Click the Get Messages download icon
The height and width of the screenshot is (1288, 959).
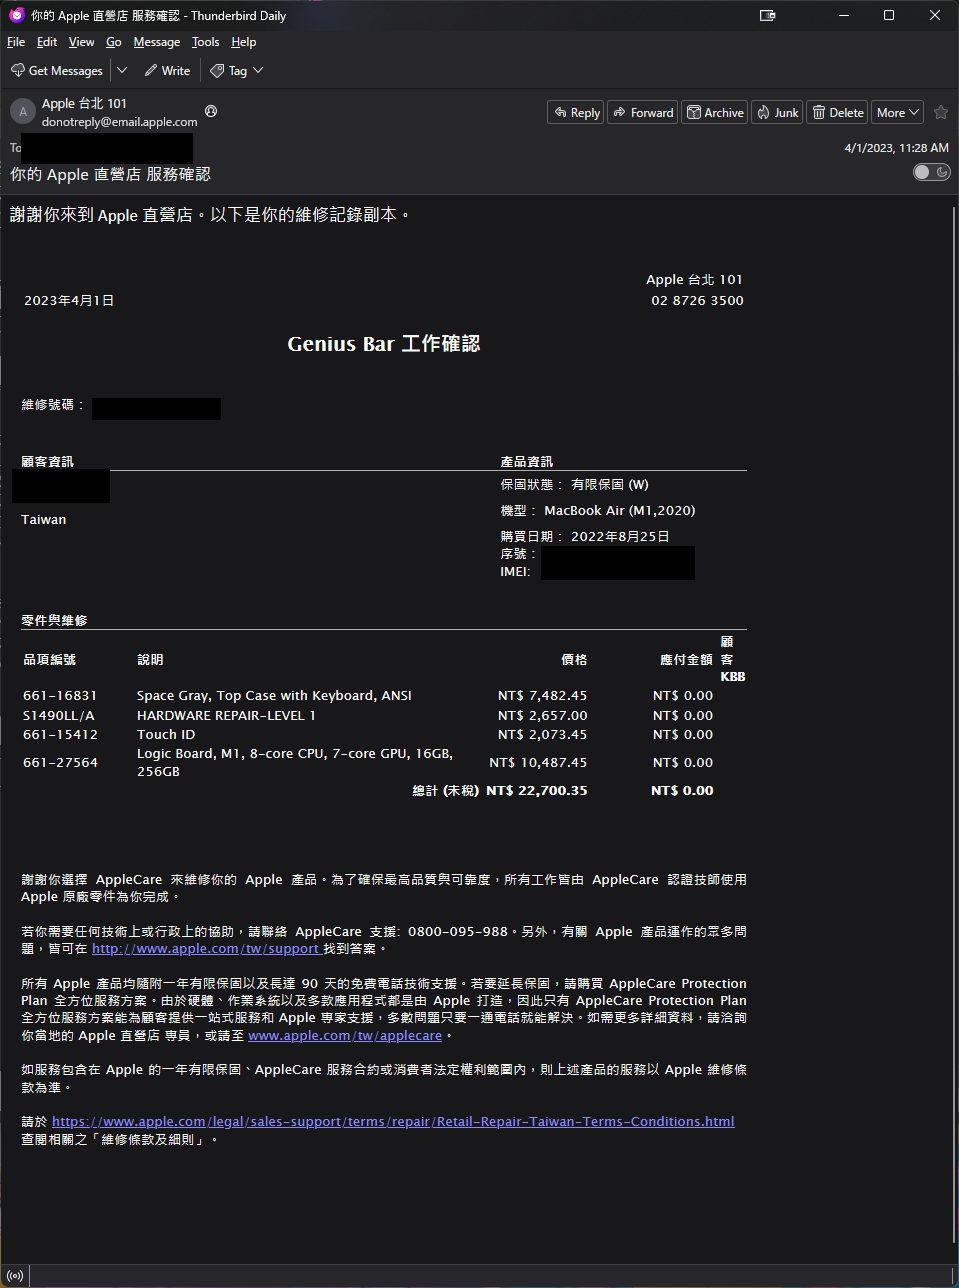coord(18,70)
